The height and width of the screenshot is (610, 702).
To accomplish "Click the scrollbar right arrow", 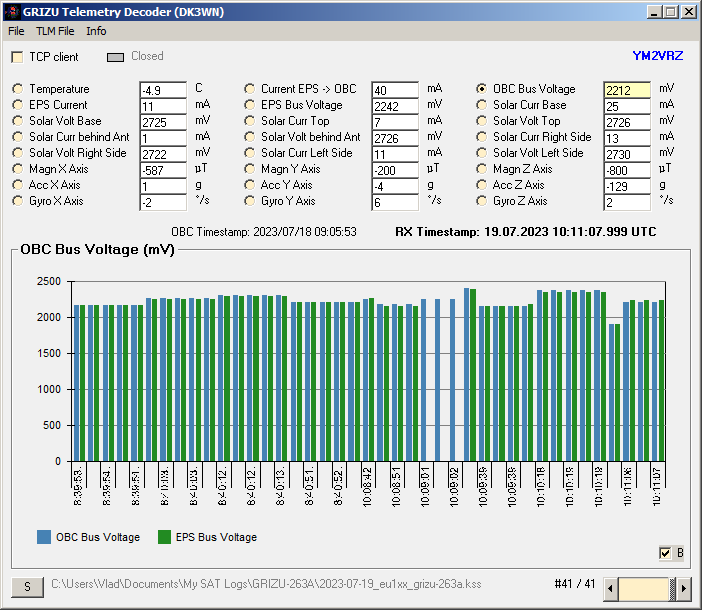I will point(684,588).
